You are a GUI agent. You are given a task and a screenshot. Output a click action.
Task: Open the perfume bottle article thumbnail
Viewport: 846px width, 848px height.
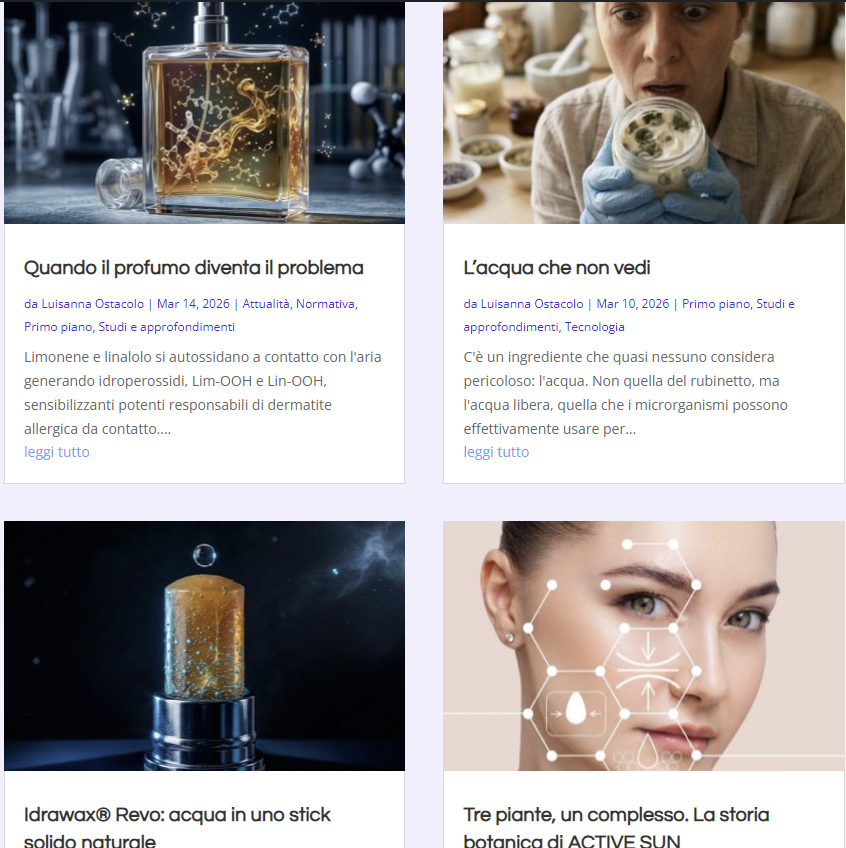tap(204, 112)
